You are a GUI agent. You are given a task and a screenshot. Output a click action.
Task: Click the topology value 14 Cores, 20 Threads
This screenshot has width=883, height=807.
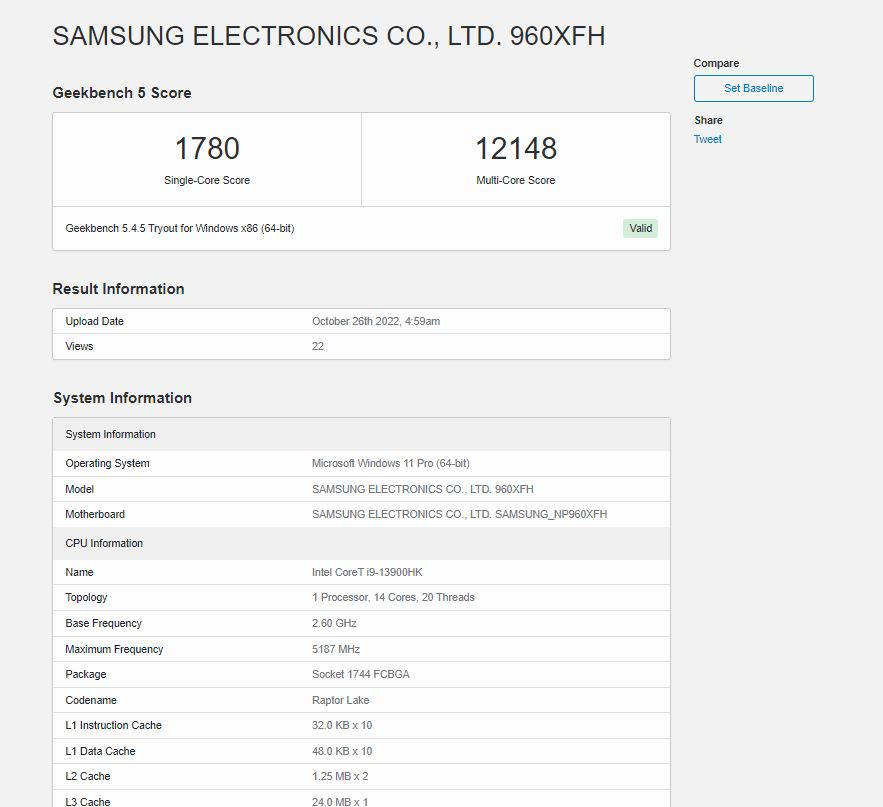393,597
